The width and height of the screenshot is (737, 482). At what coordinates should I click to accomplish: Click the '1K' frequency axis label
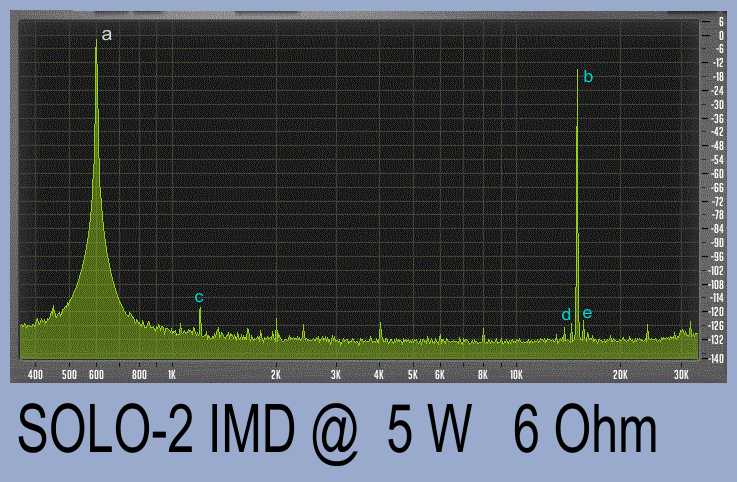click(x=172, y=375)
